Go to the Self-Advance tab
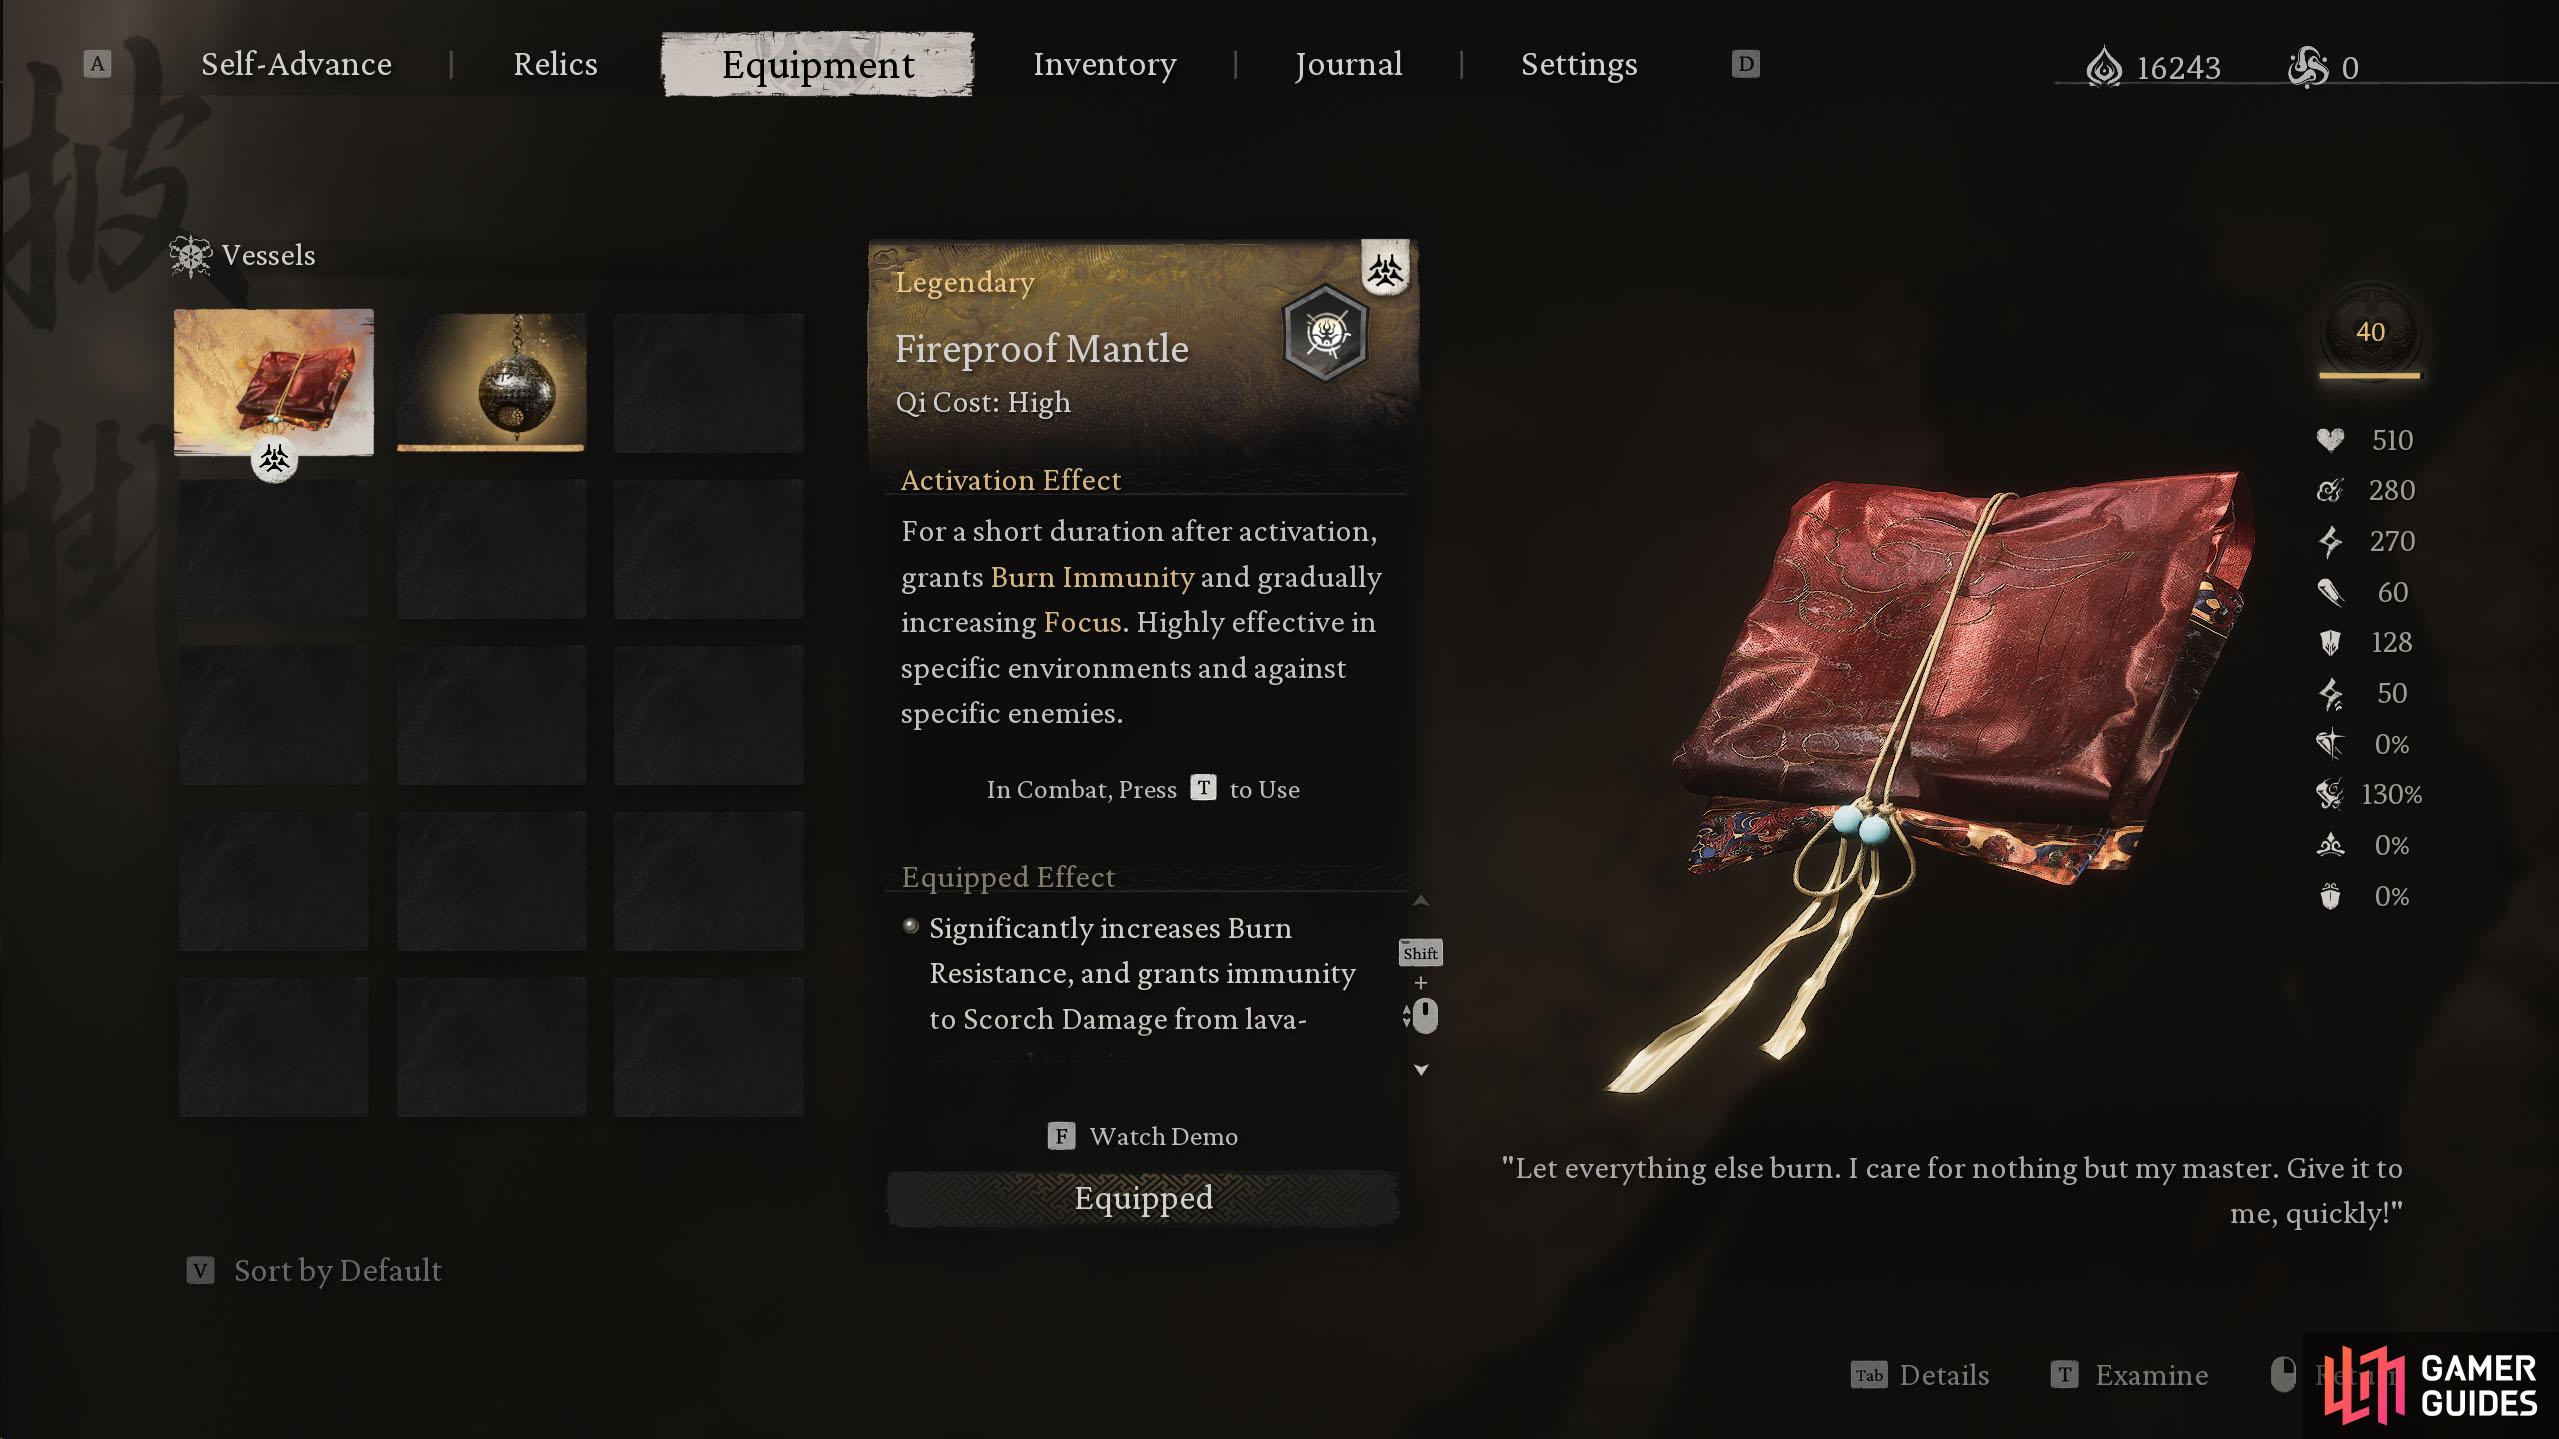 [296, 64]
